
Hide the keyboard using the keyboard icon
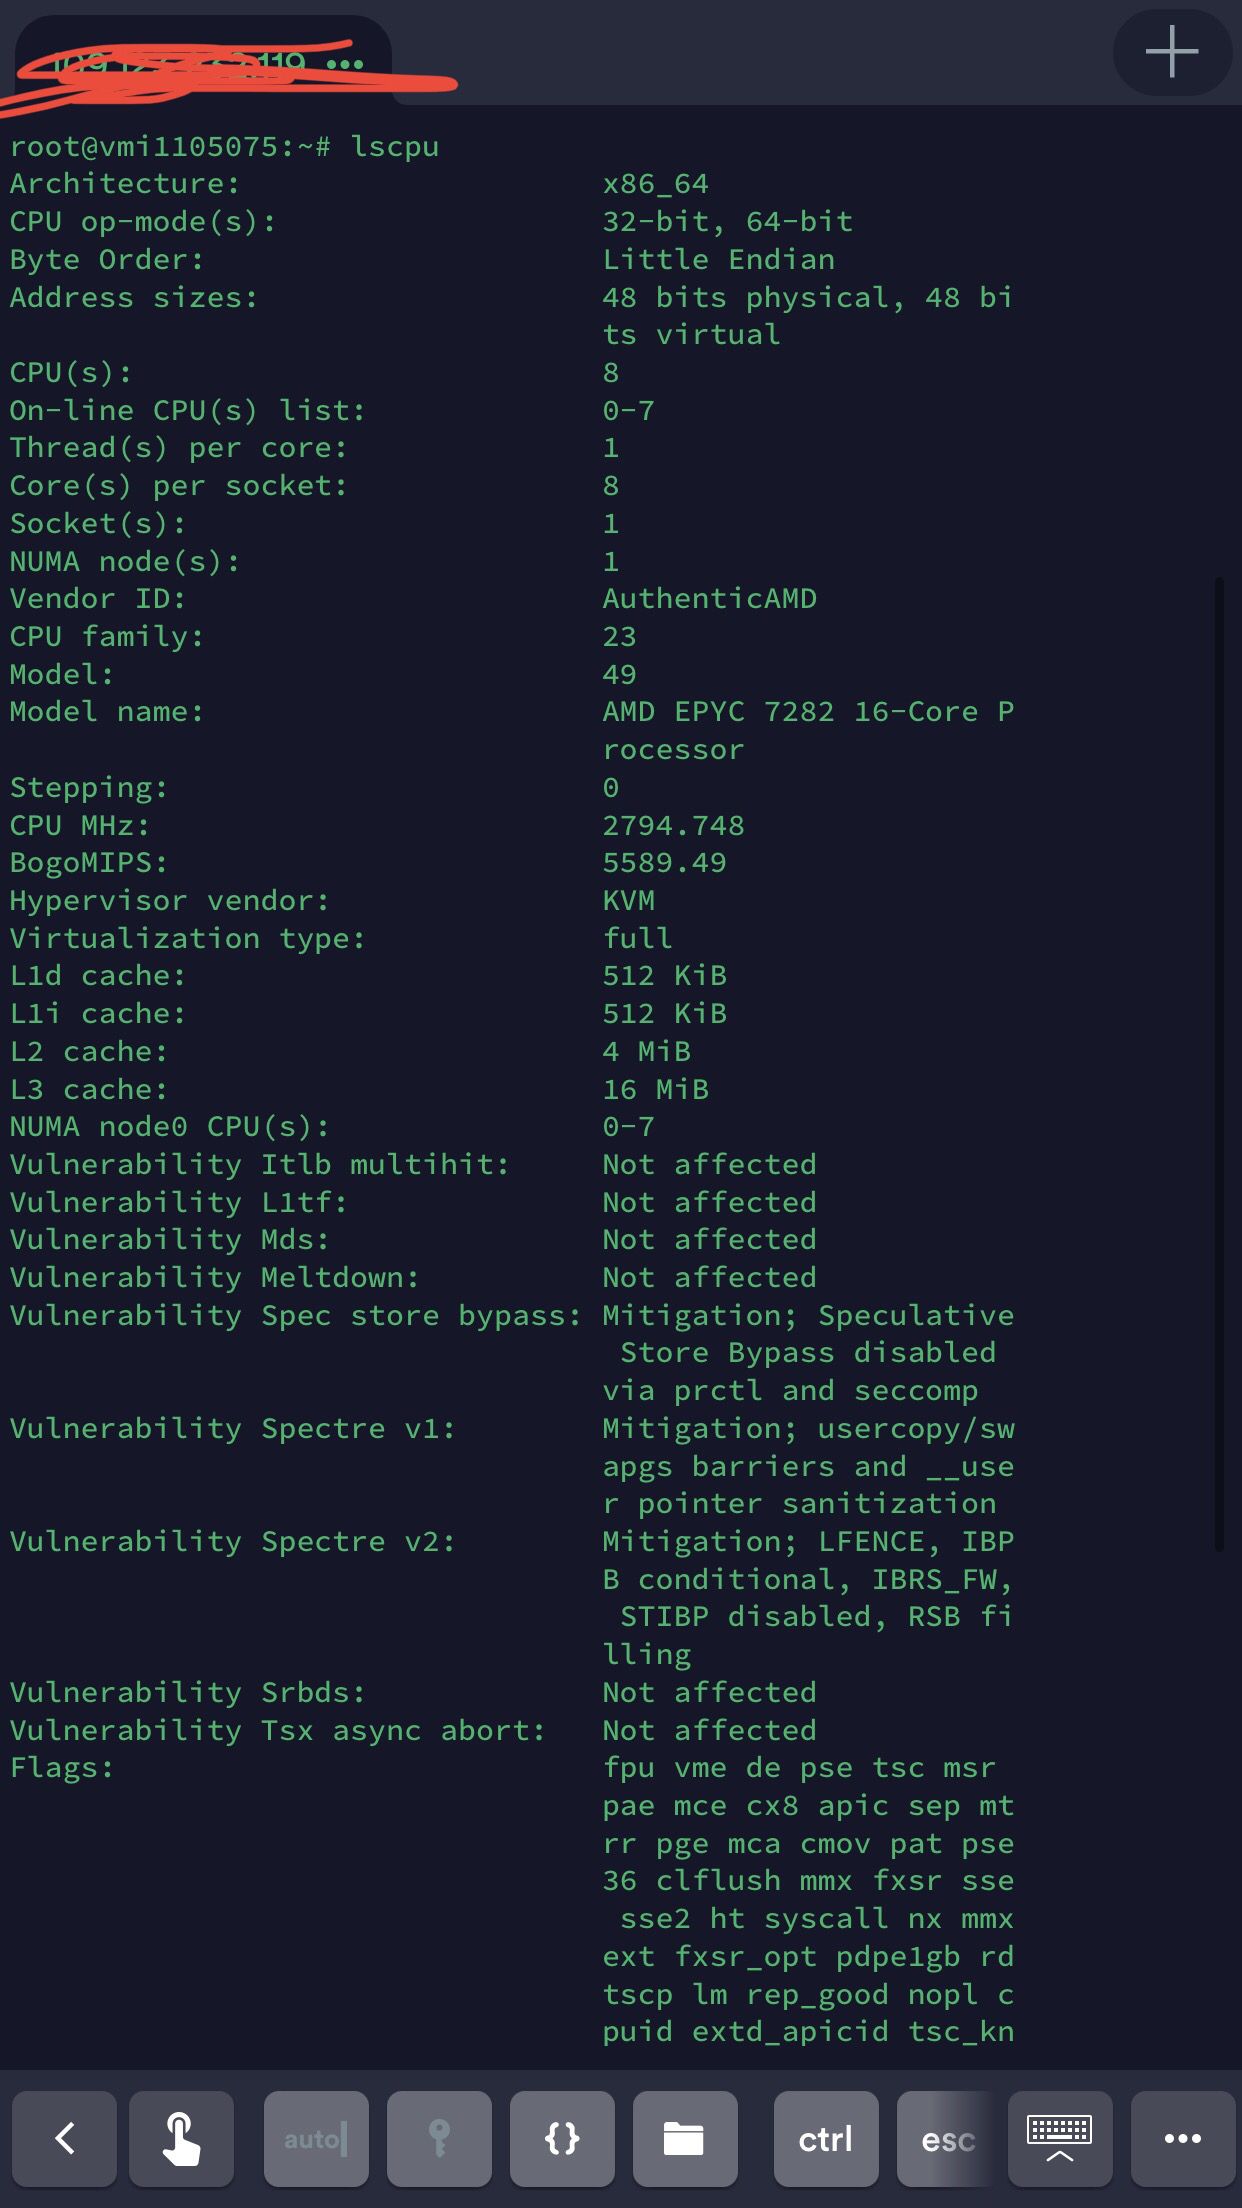tap(1060, 2139)
